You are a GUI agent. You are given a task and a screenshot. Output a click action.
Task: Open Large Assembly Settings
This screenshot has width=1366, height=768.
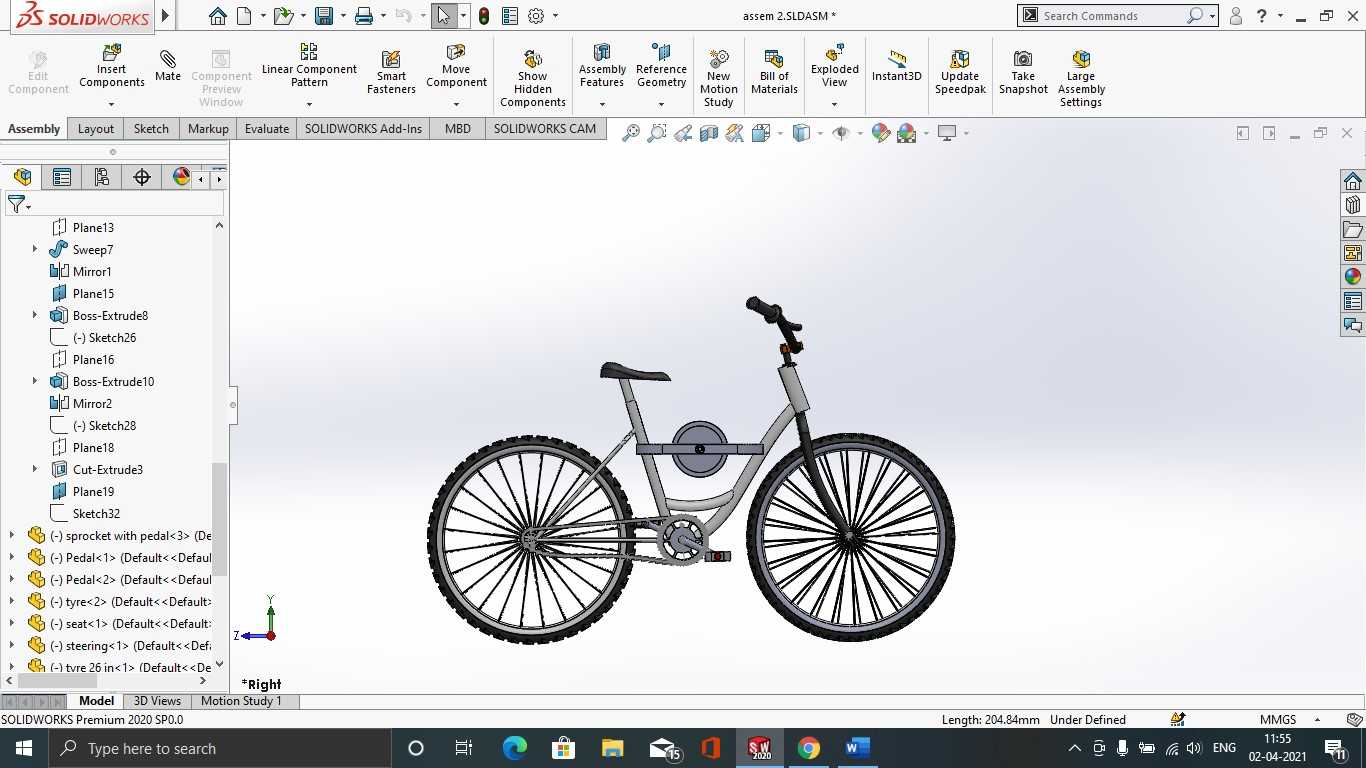1081,78
